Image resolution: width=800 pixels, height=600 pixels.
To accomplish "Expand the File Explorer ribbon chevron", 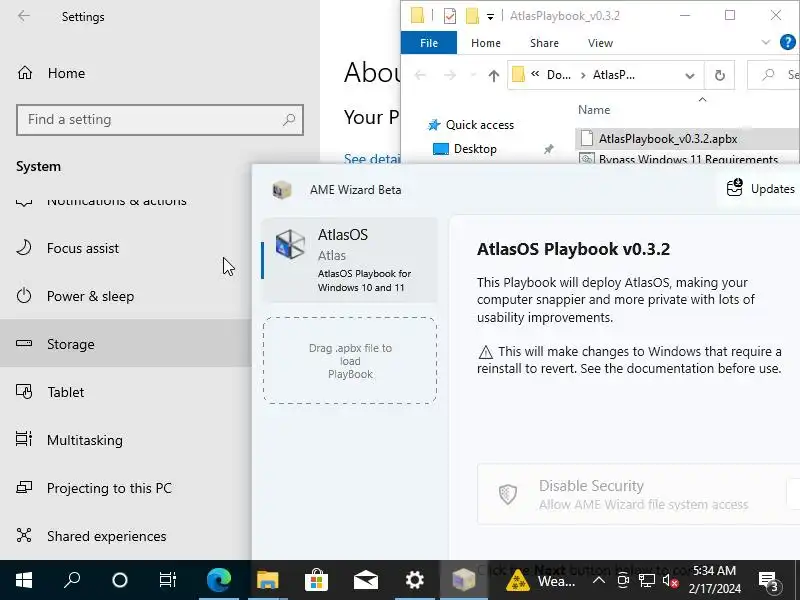I will [x=765, y=42].
